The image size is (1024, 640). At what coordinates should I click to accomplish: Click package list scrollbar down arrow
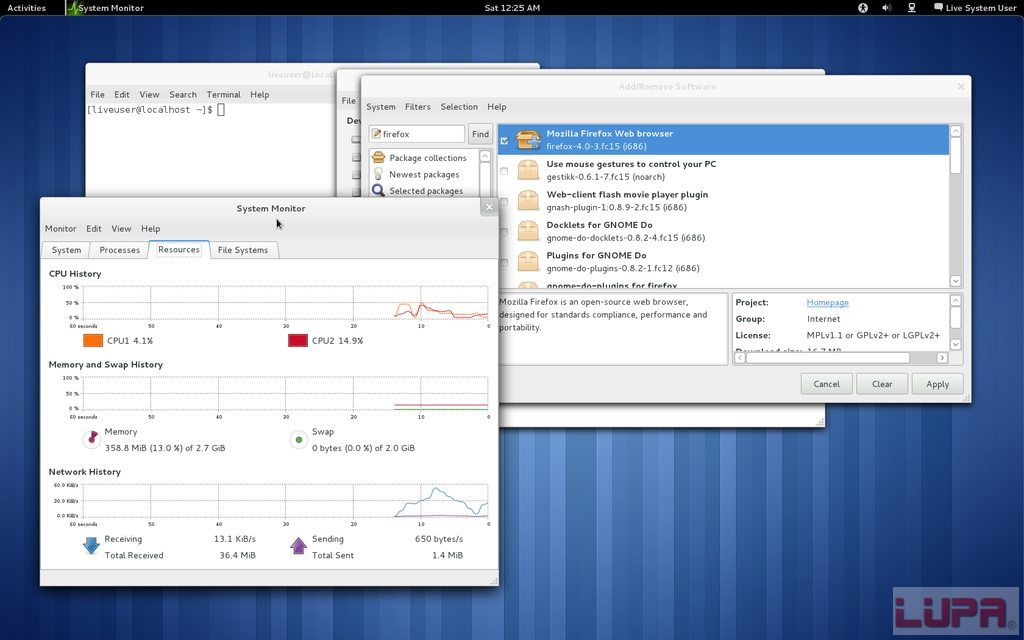pos(955,281)
